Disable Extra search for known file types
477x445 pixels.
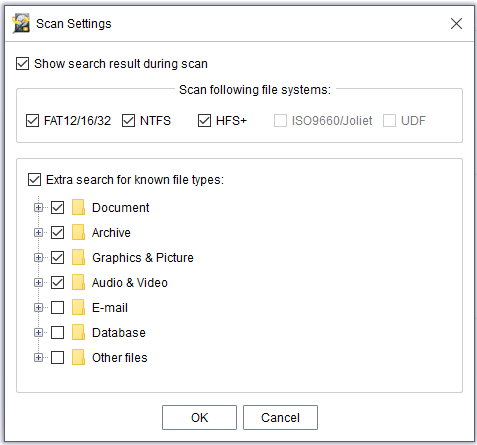(x=35, y=179)
